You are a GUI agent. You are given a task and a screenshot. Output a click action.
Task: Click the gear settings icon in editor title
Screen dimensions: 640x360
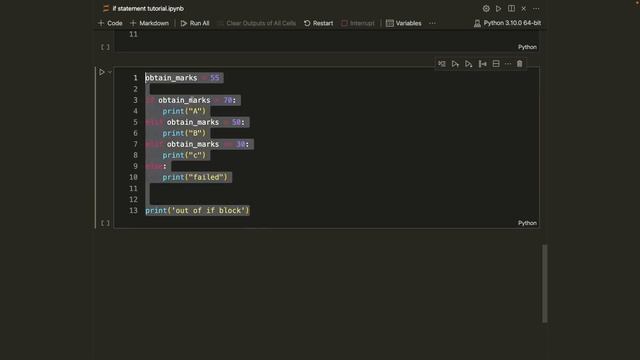486,9
